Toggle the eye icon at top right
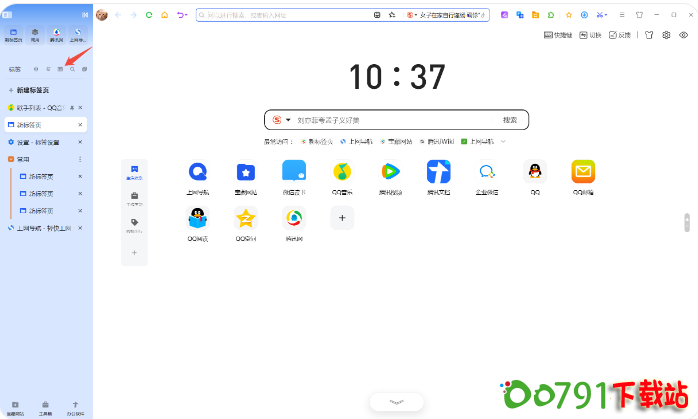The height and width of the screenshot is (419, 698). pyautogui.click(x=684, y=35)
